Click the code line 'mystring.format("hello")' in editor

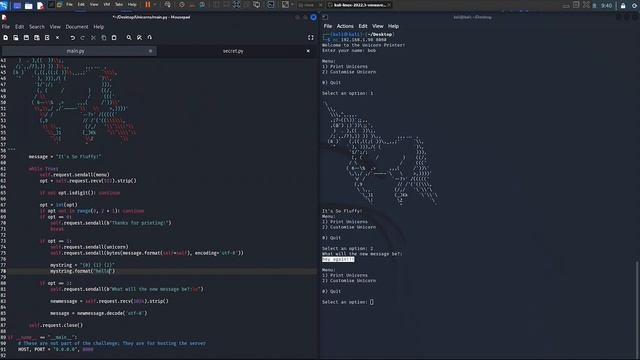(x=82, y=271)
